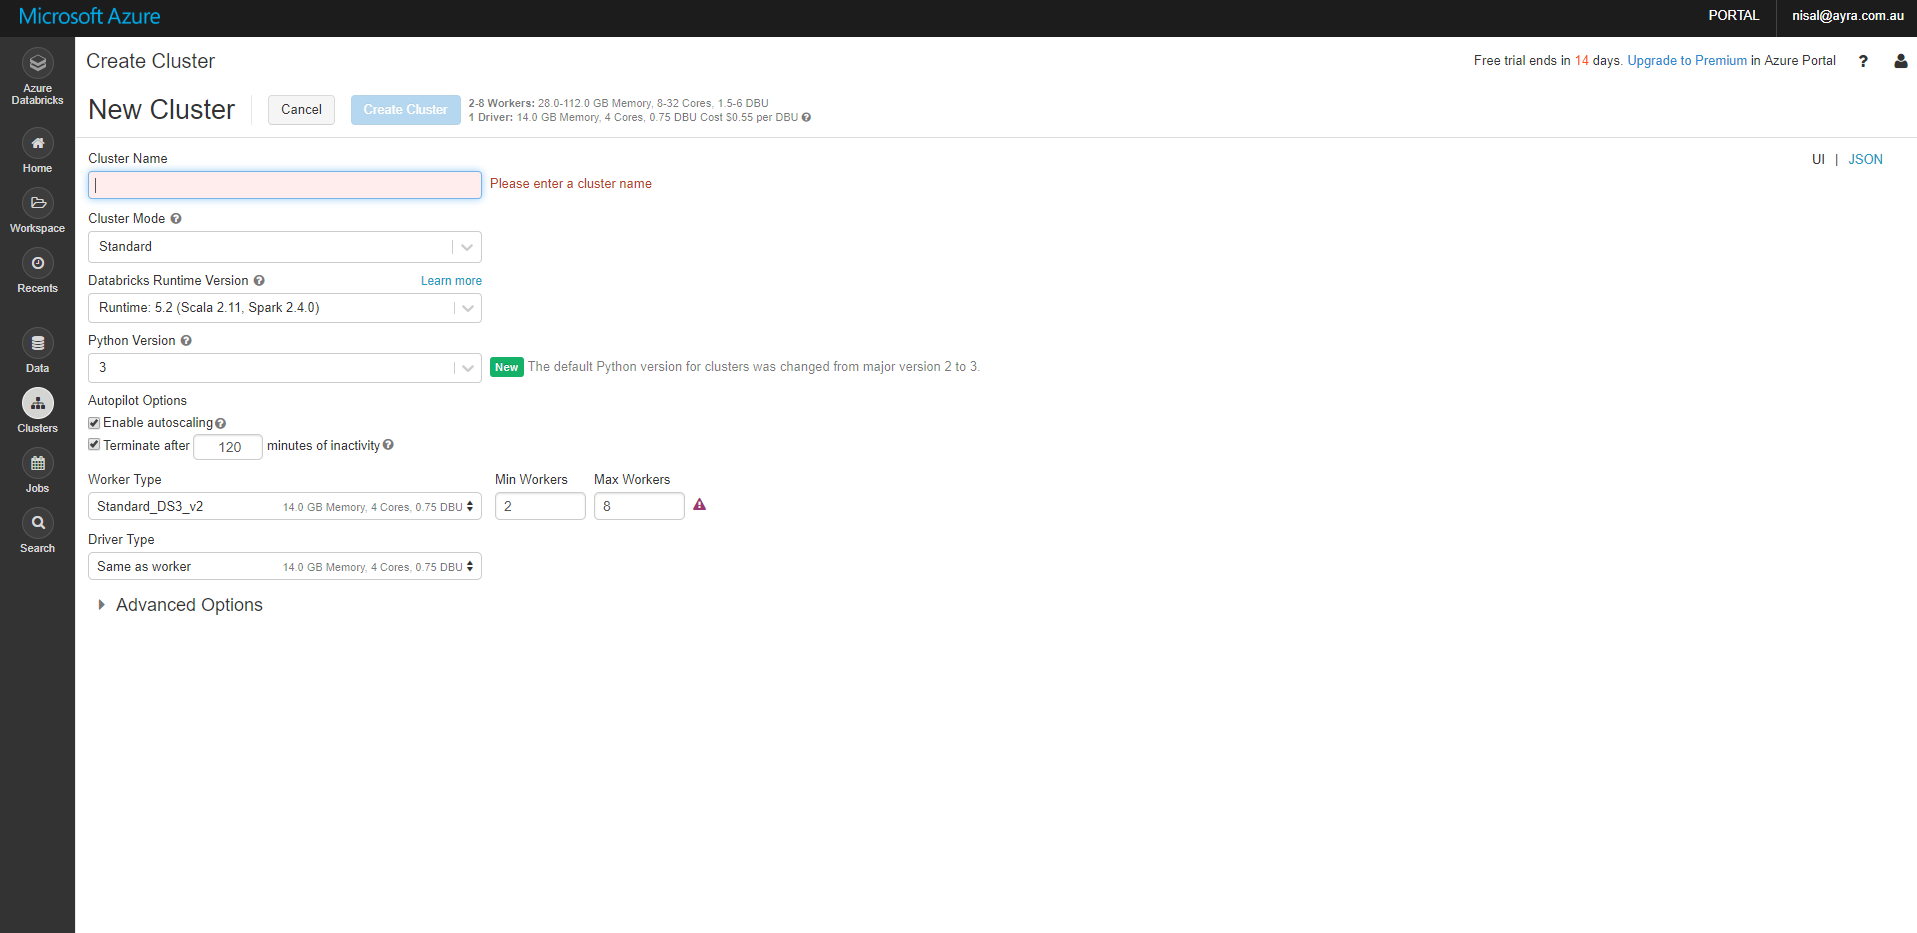
Task: Open Workspace folder icon in sidebar
Action: point(37,203)
